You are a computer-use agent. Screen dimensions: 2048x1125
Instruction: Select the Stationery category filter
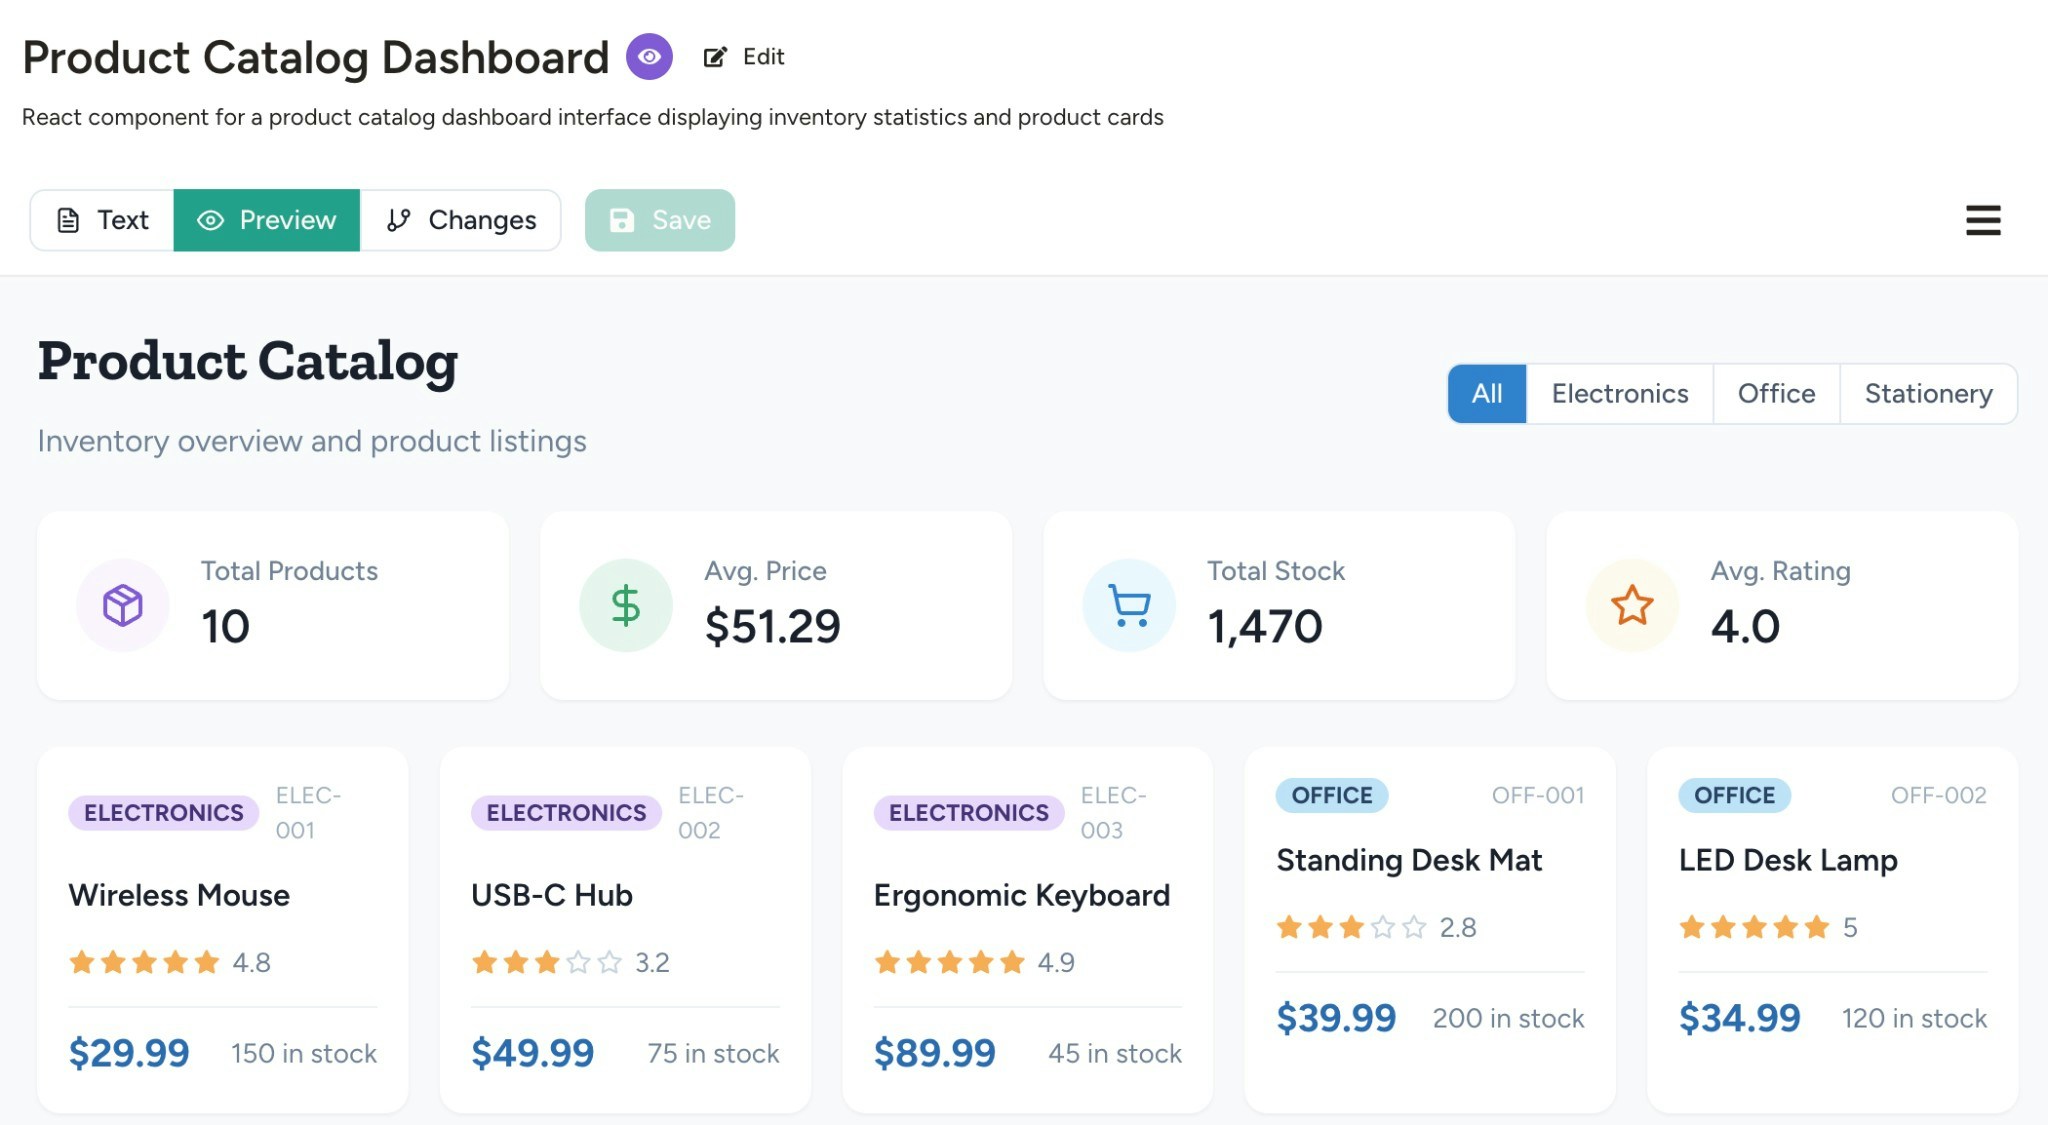pos(1928,393)
